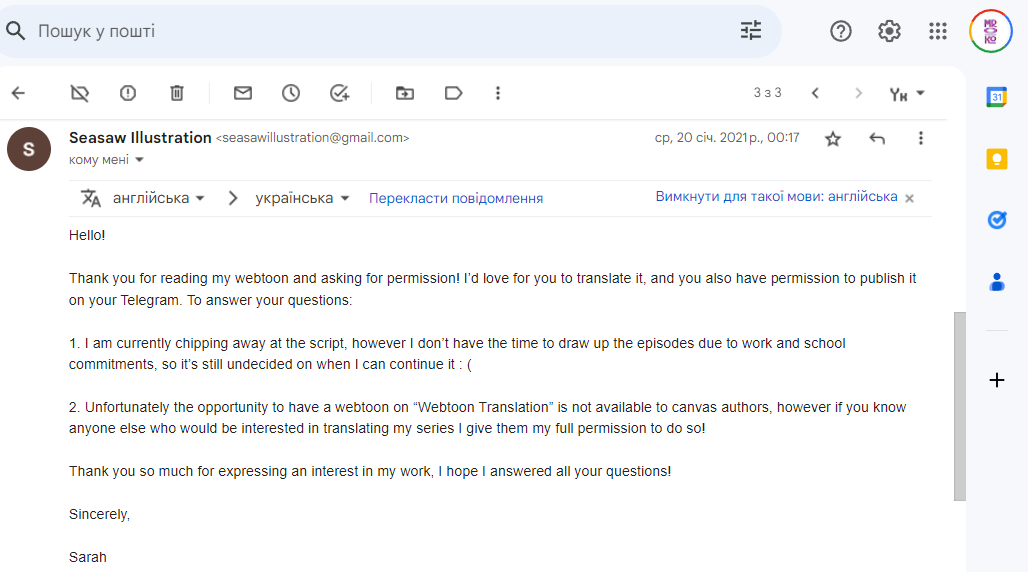Image resolution: width=1028 pixels, height=572 pixels.
Task: Snooze this email with the clock icon
Action: (291, 93)
